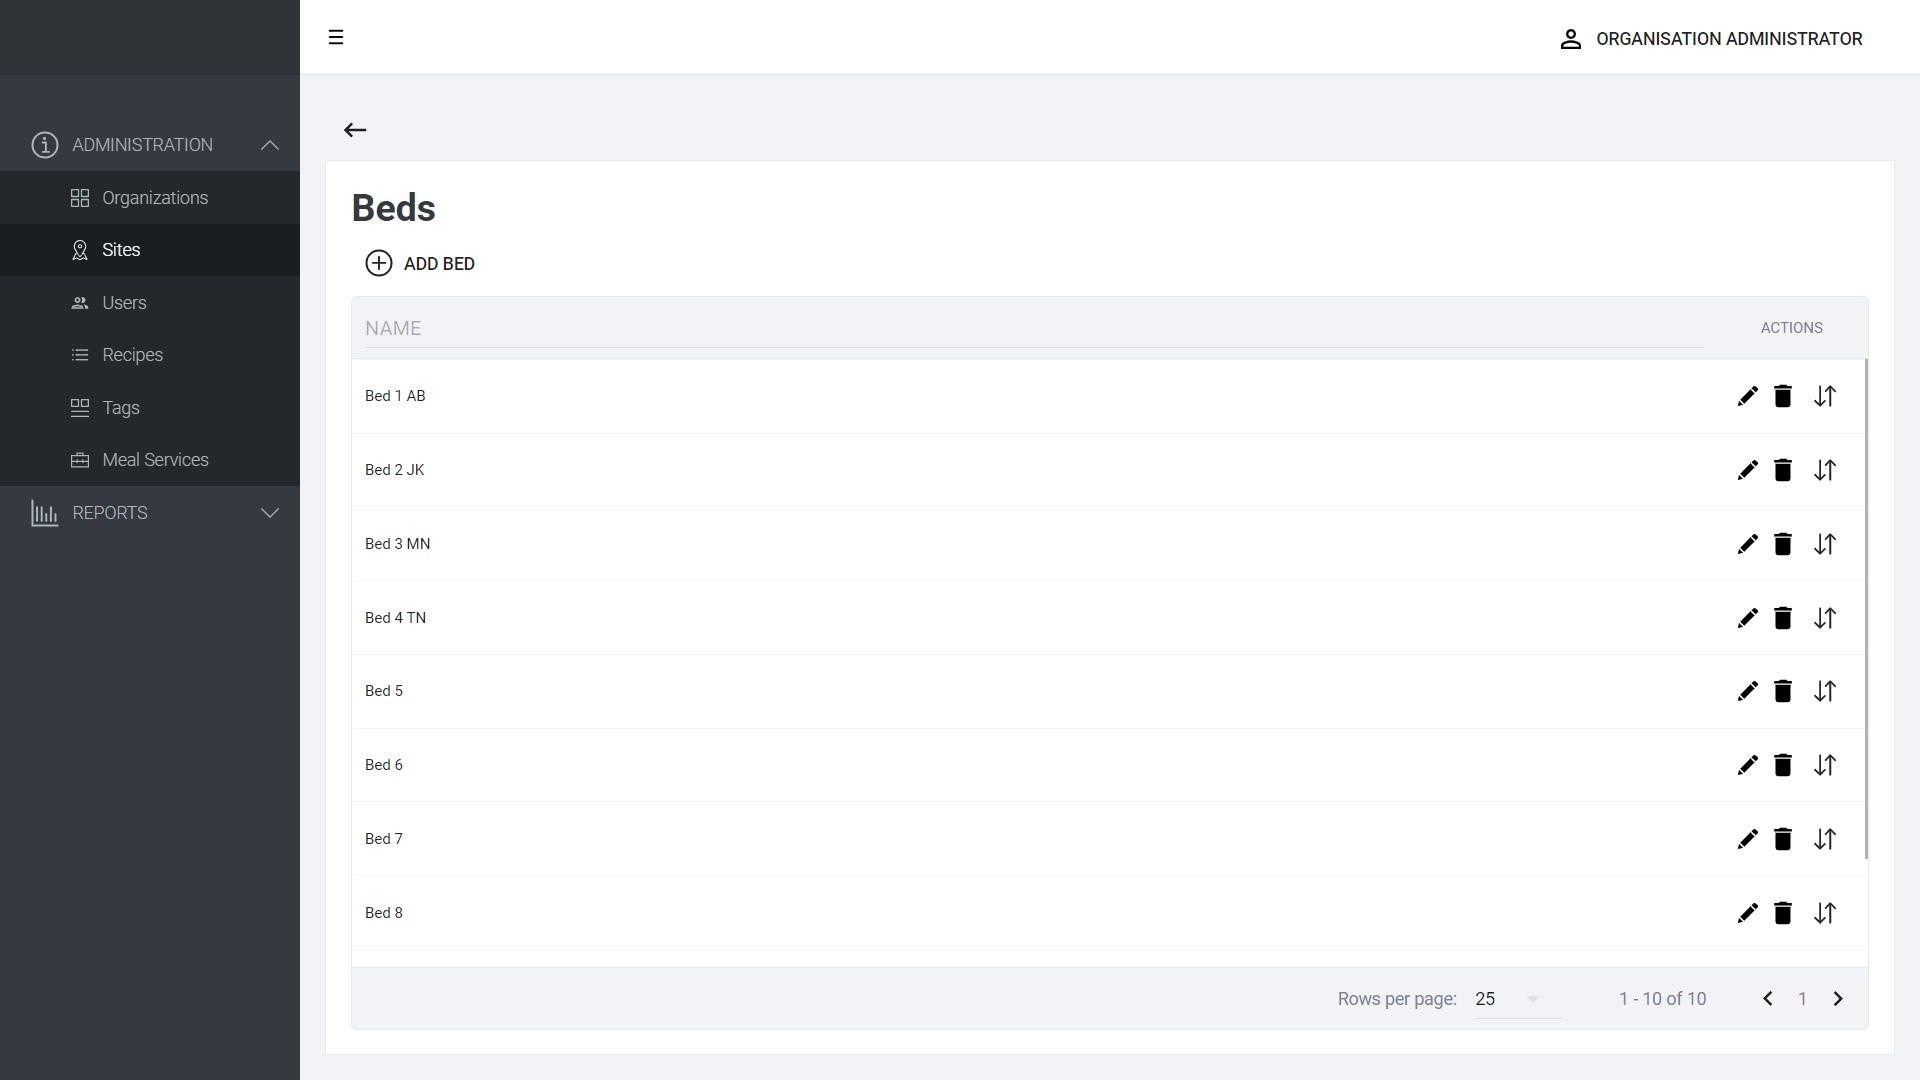
Task: Delete Bed 2 JK using trash icon
Action: click(1783, 470)
